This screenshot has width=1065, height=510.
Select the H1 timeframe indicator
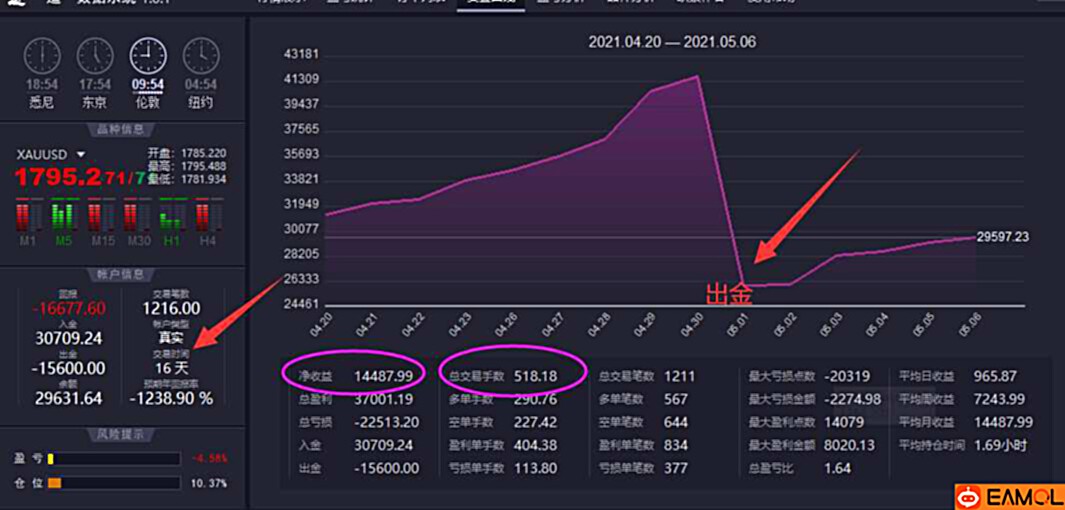(x=172, y=215)
